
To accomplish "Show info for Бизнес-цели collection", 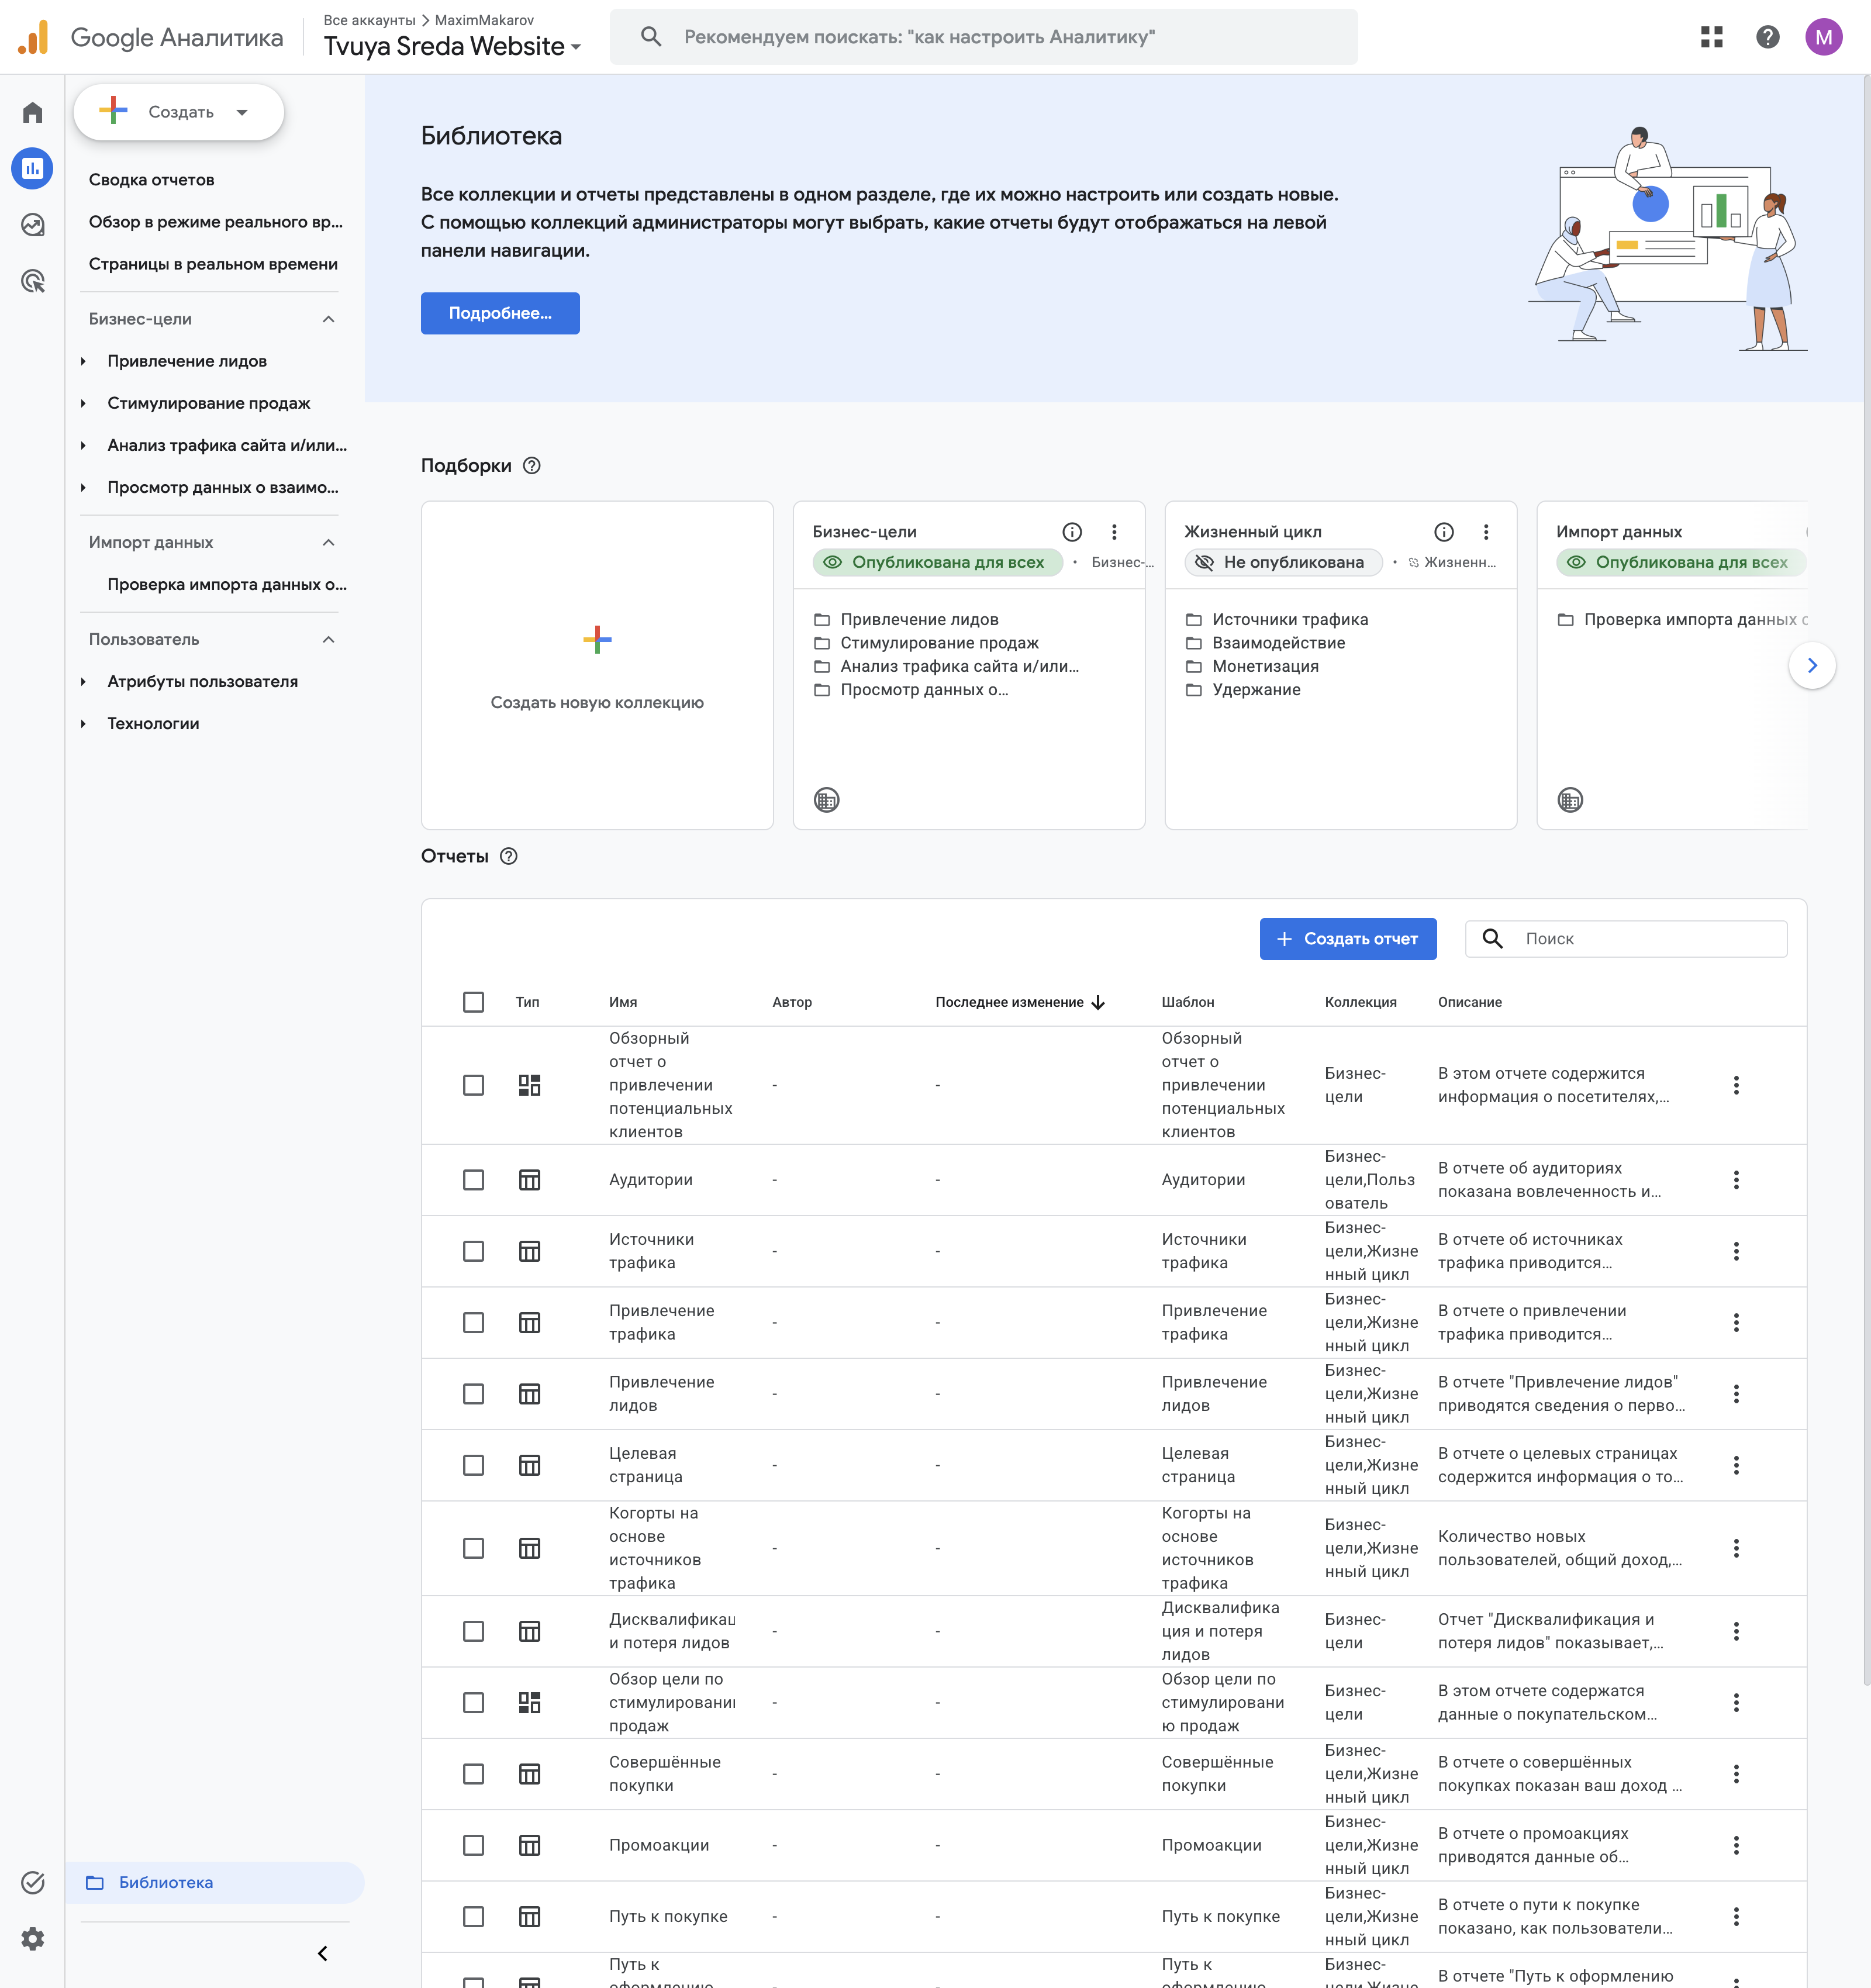I will pos(1072,532).
